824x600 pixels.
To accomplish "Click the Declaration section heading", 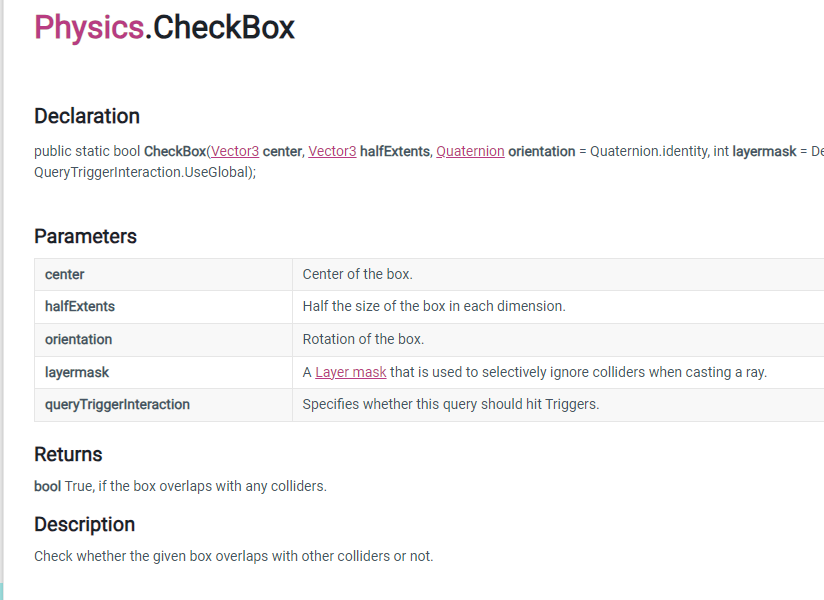I will [x=87, y=116].
